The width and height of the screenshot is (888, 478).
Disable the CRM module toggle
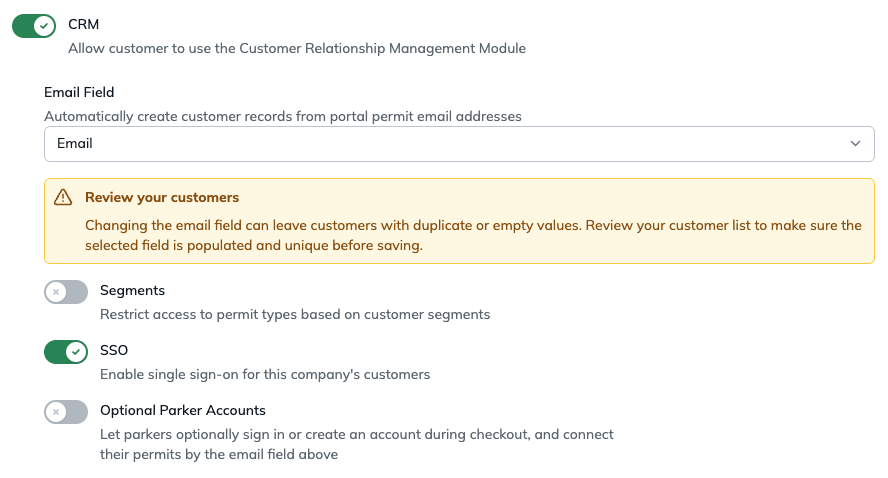(34, 26)
